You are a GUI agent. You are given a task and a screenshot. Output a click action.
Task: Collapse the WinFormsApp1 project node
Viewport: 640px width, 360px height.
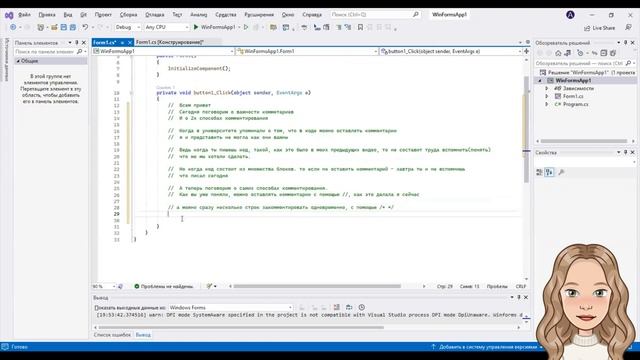[540, 80]
